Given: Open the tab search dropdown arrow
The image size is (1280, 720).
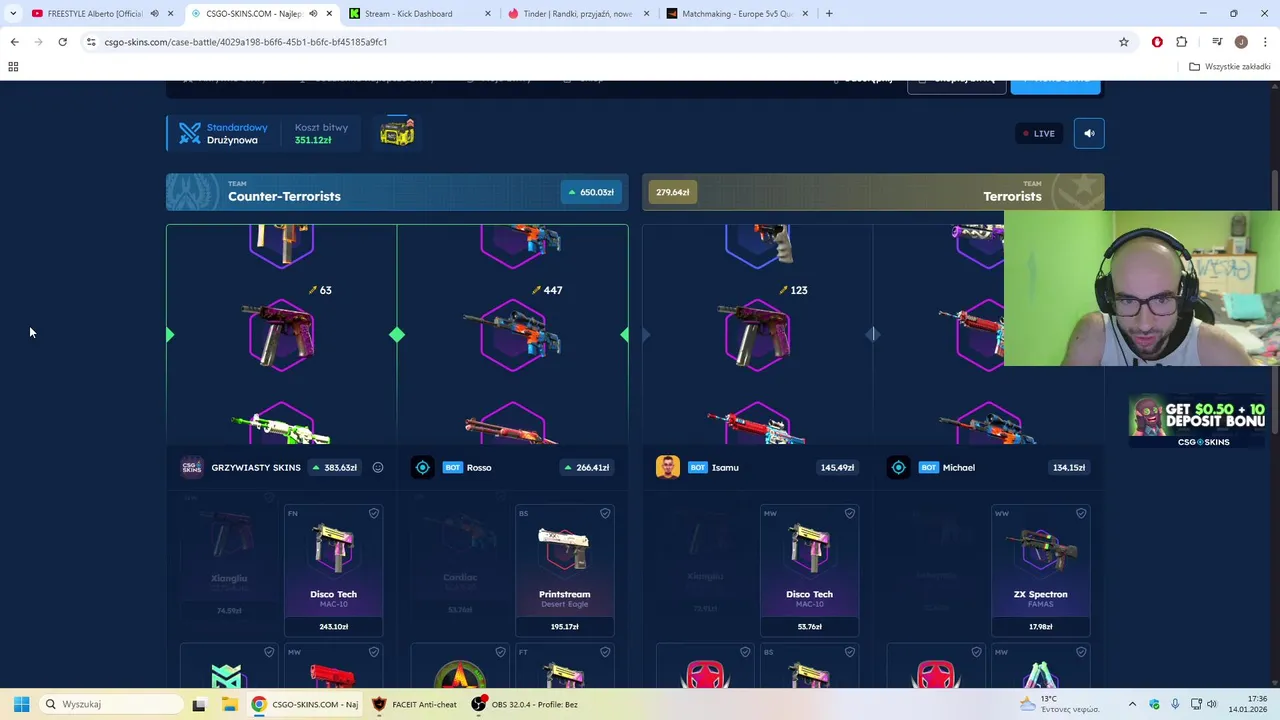Looking at the screenshot, I should 13,14.
